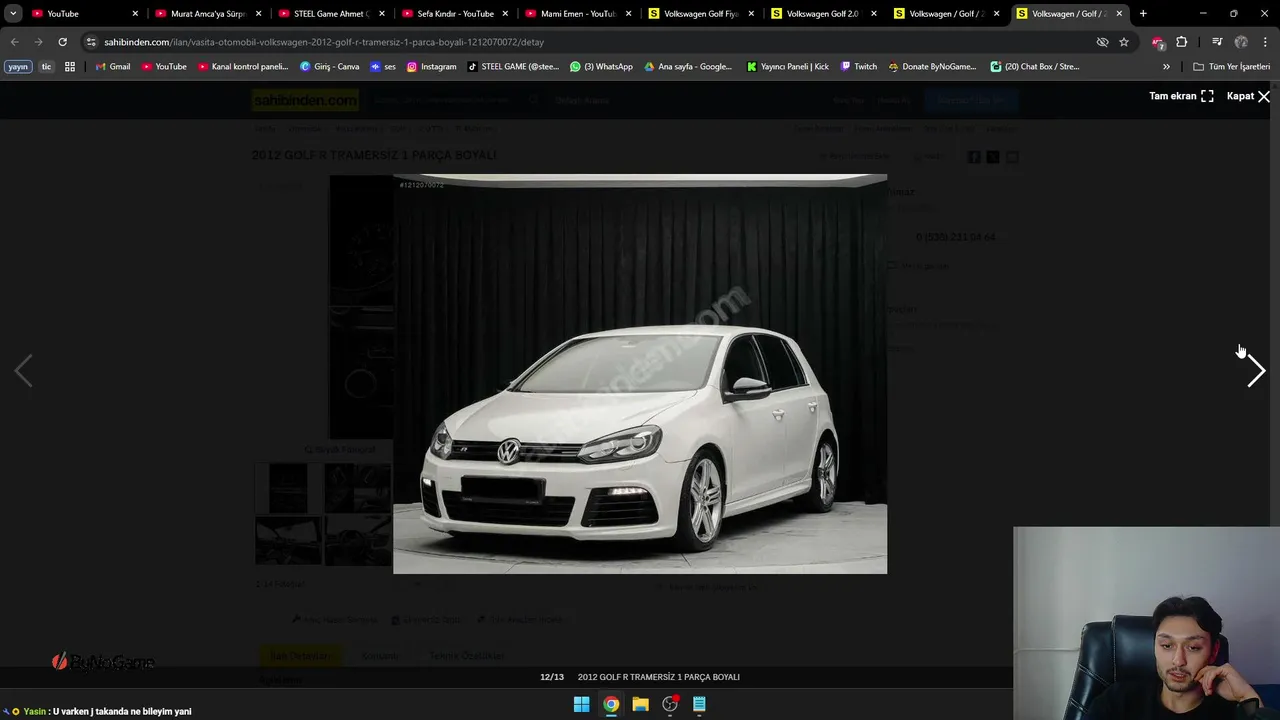Switch to the Volkswagen Golf 2.0 tab
This screenshot has height=720, width=1280.
pos(822,14)
